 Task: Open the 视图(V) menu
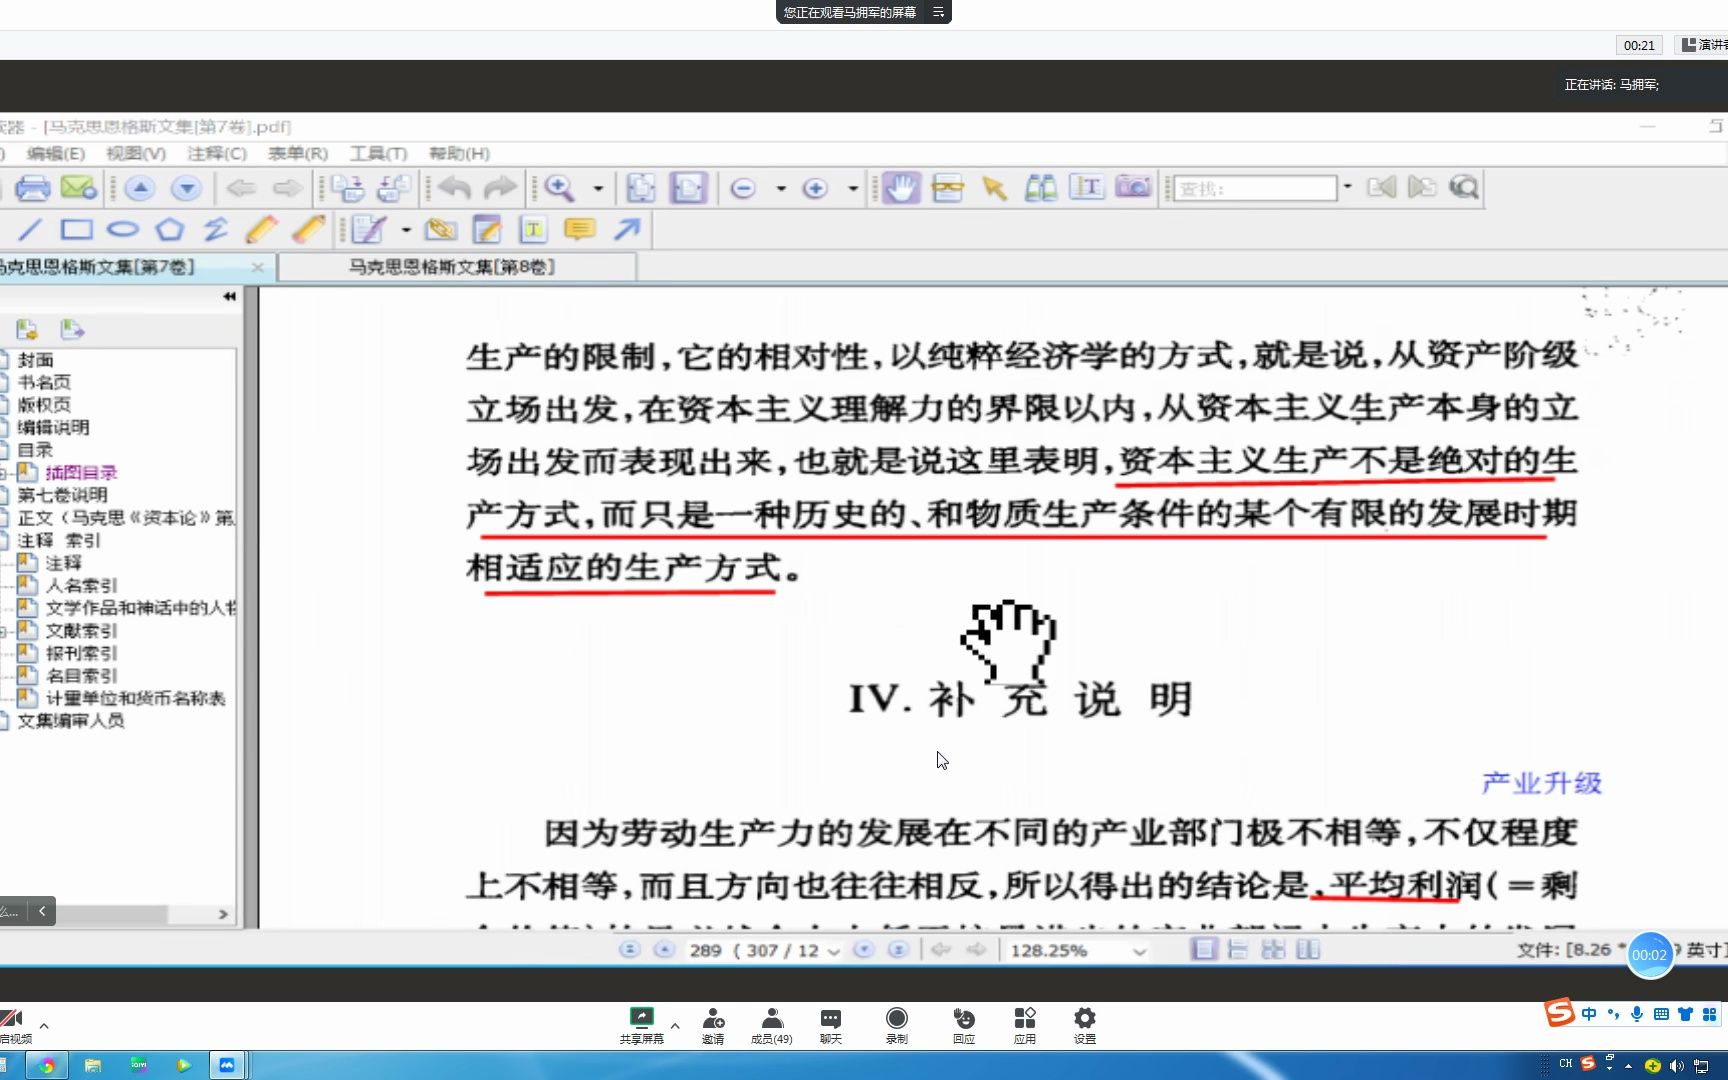136,153
